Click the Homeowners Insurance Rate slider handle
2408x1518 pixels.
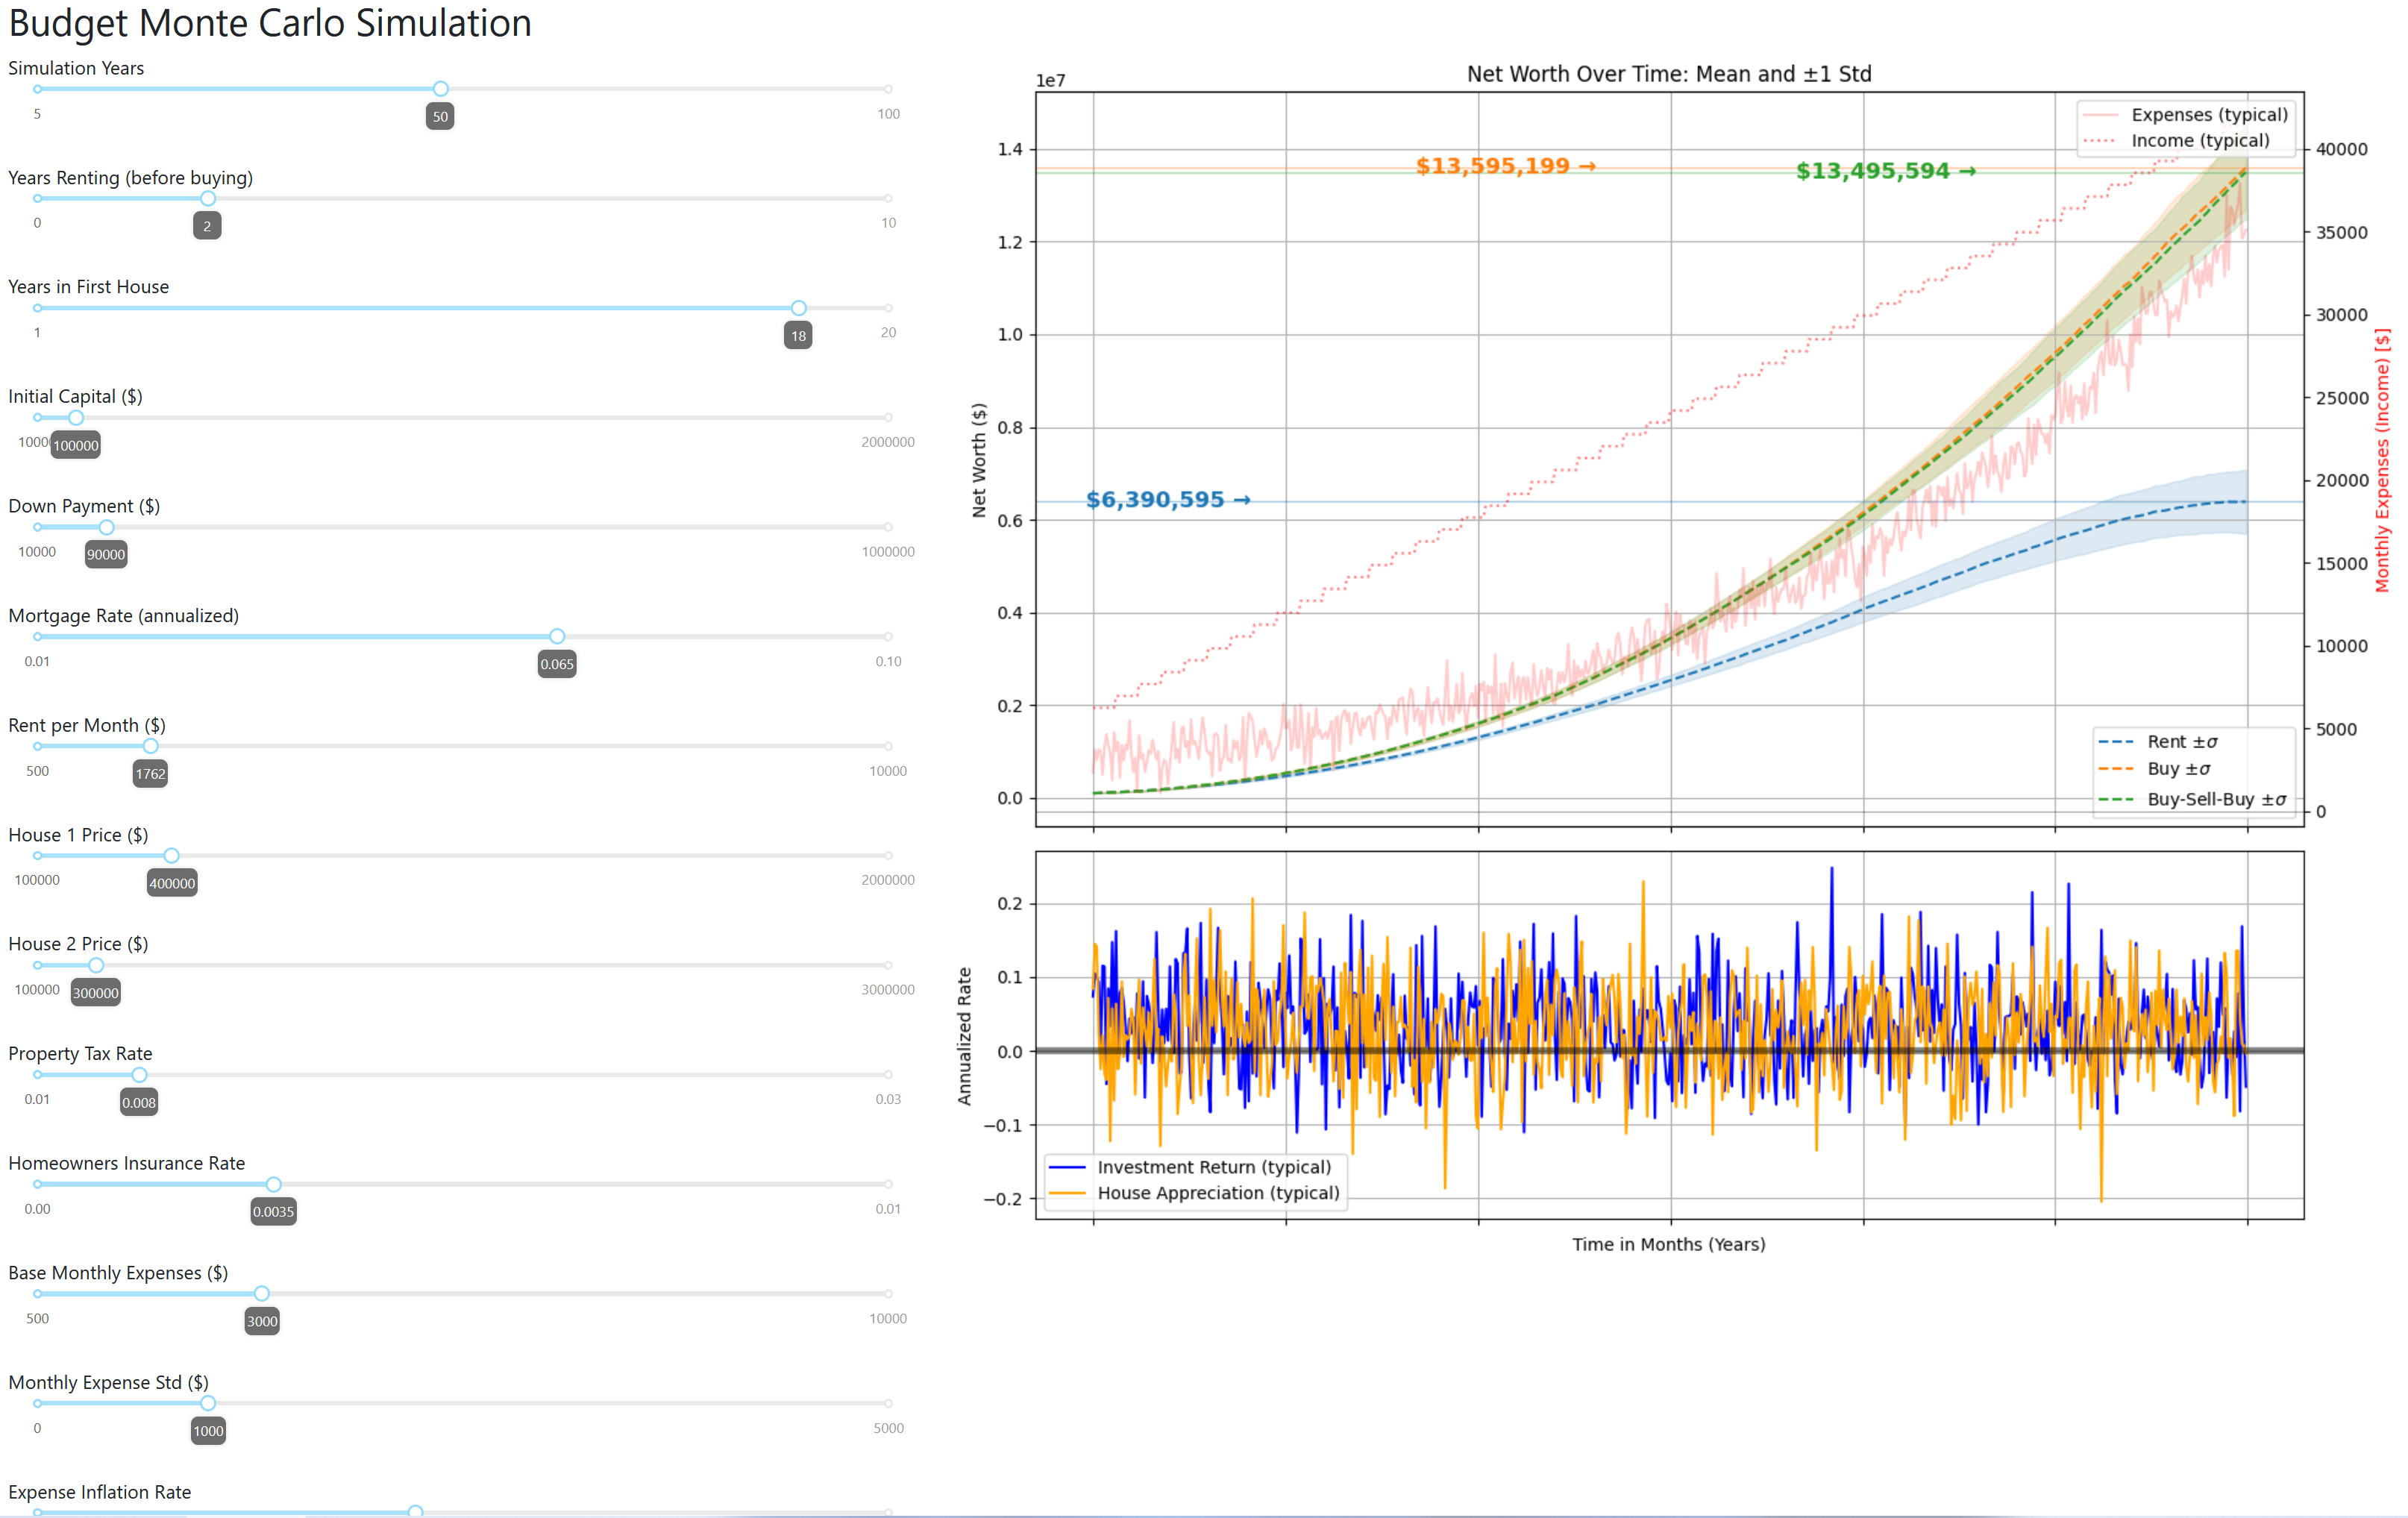(x=273, y=1184)
